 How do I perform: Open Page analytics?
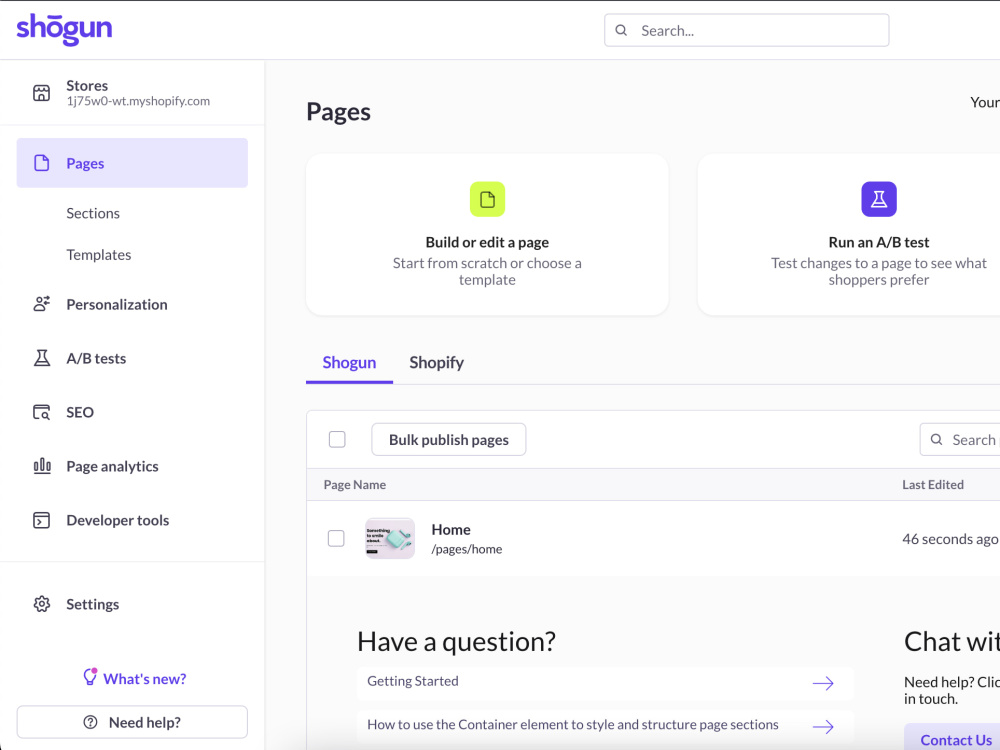click(112, 467)
